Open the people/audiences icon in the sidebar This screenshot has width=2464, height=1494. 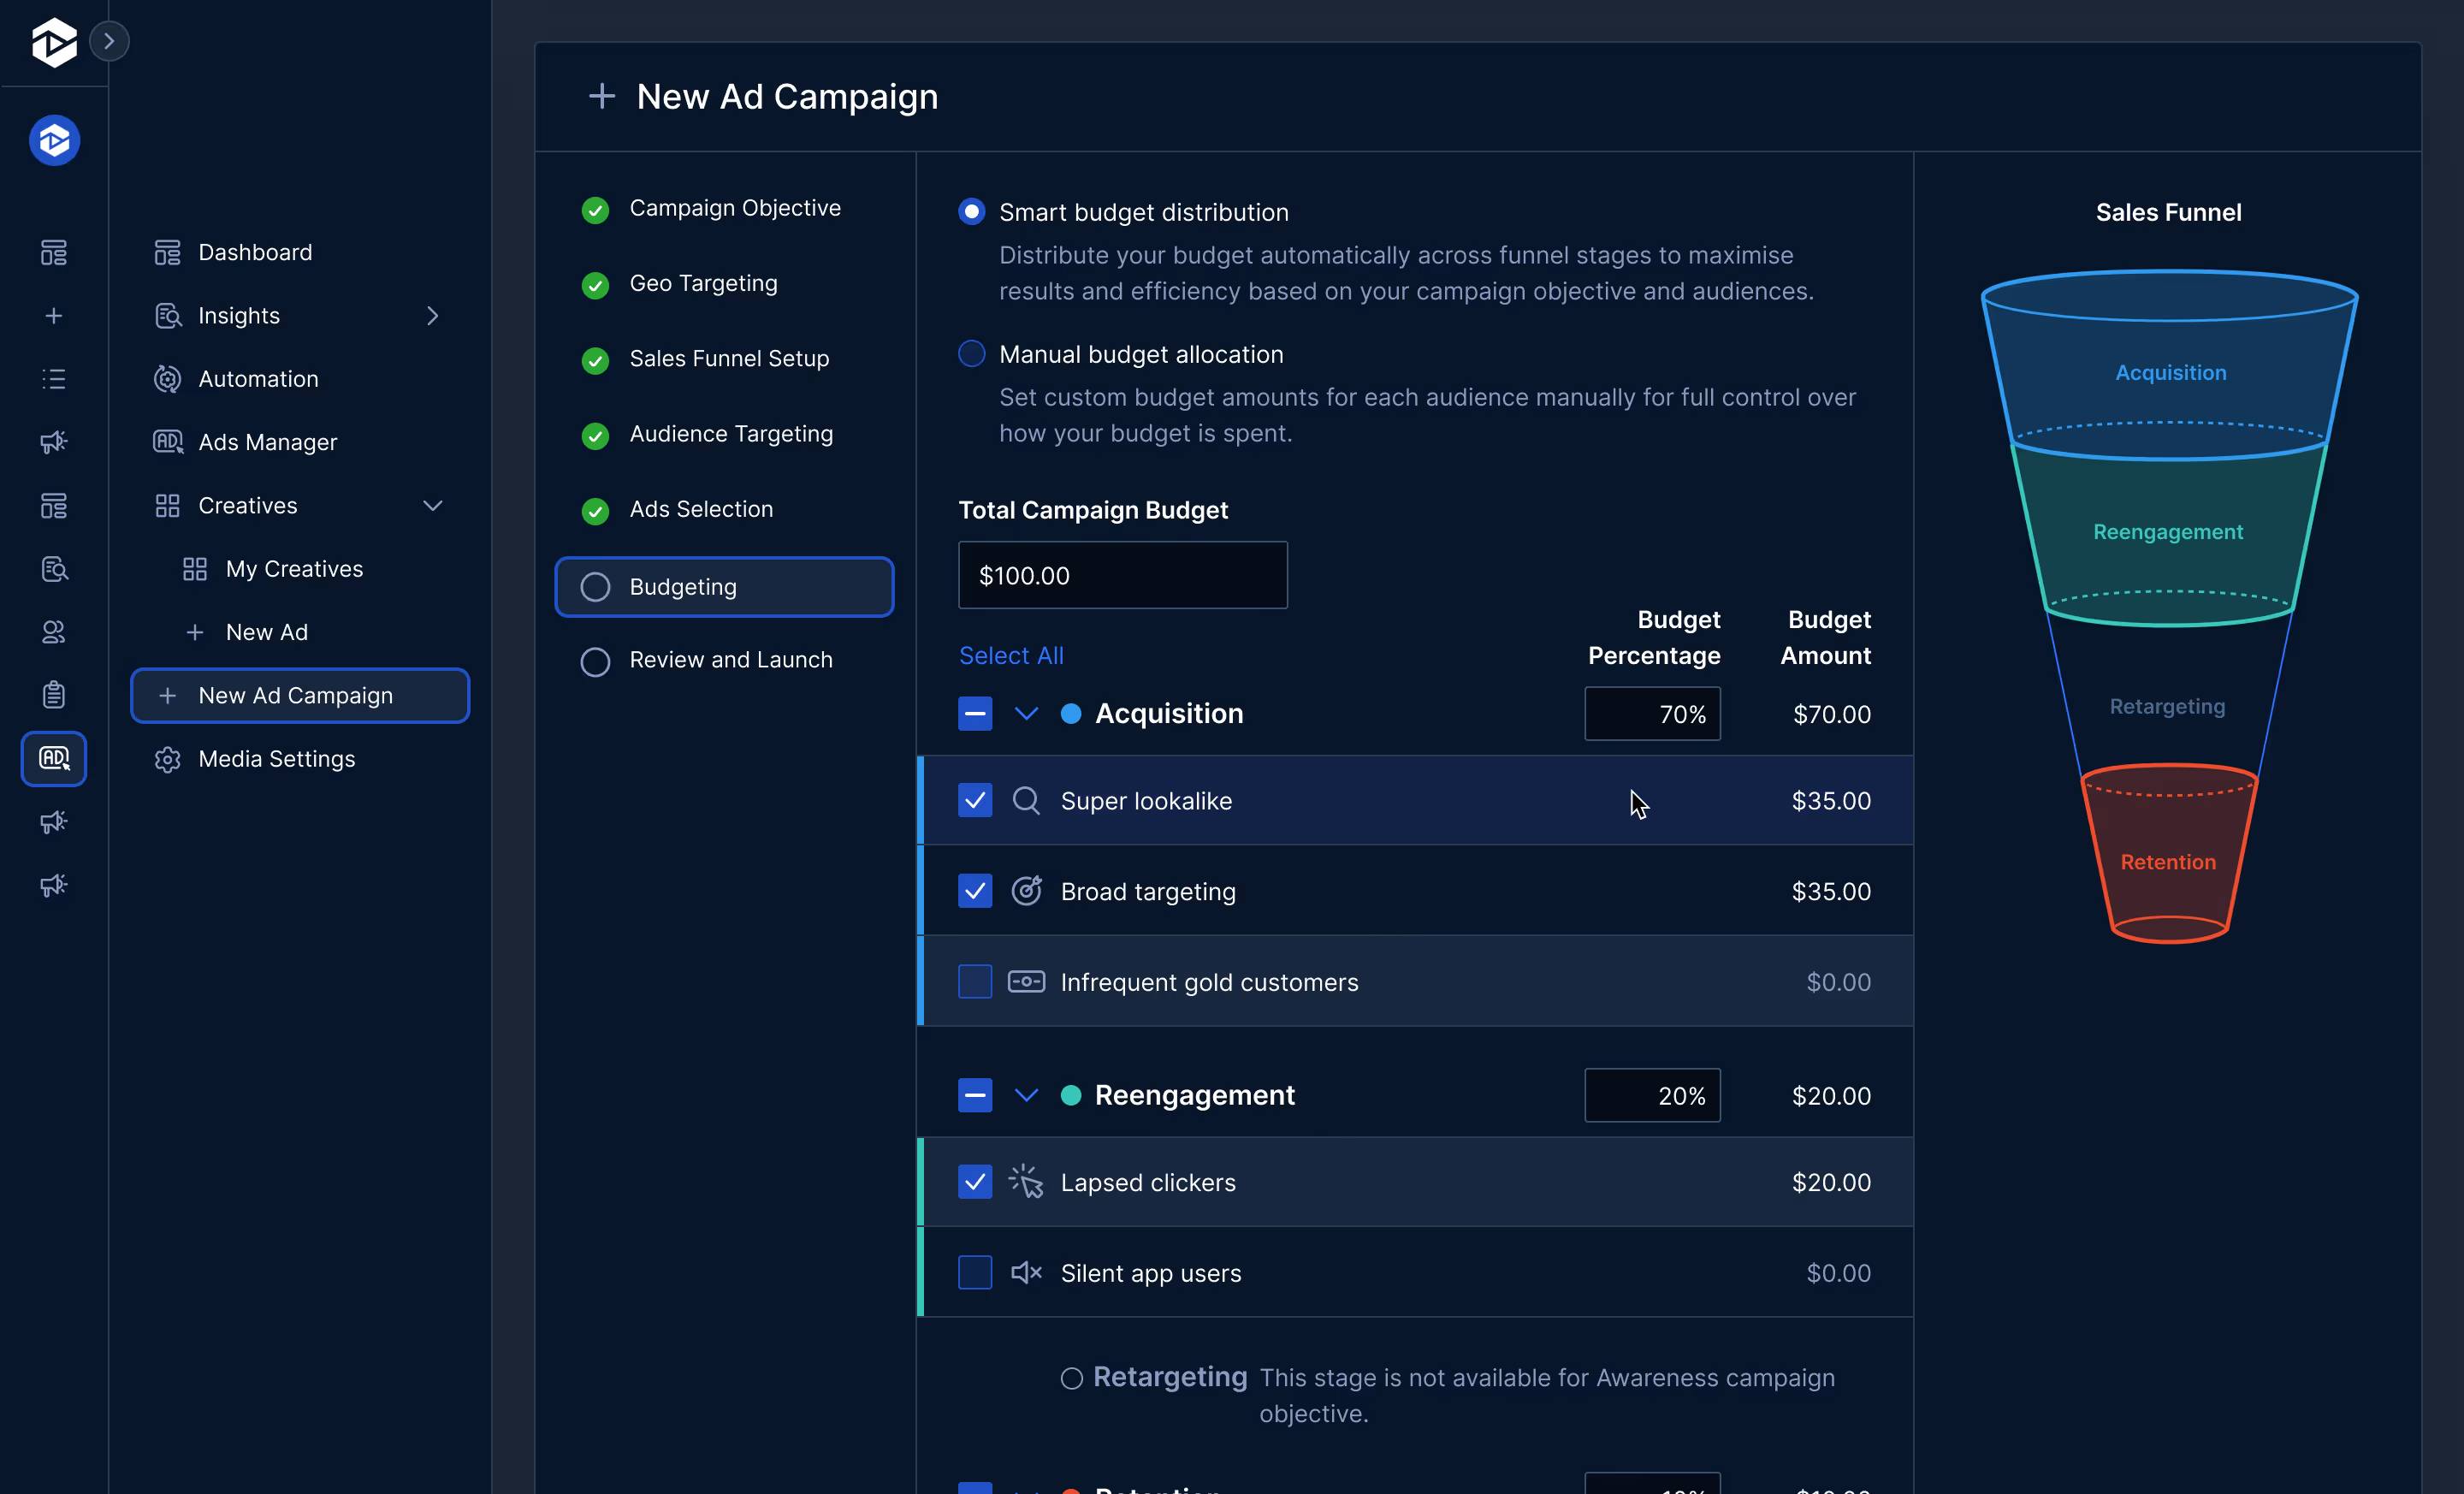(53, 632)
